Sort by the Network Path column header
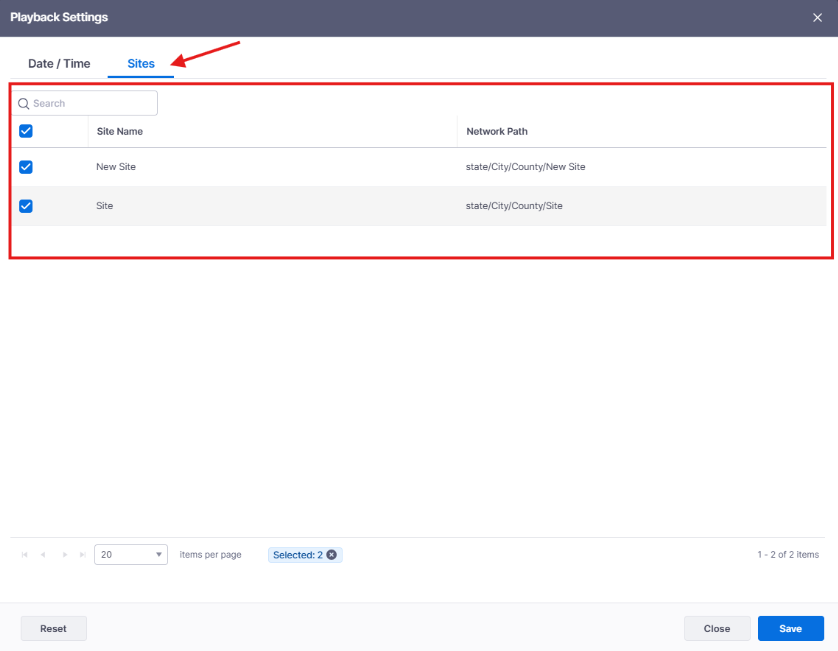838x651 pixels. tap(497, 131)
